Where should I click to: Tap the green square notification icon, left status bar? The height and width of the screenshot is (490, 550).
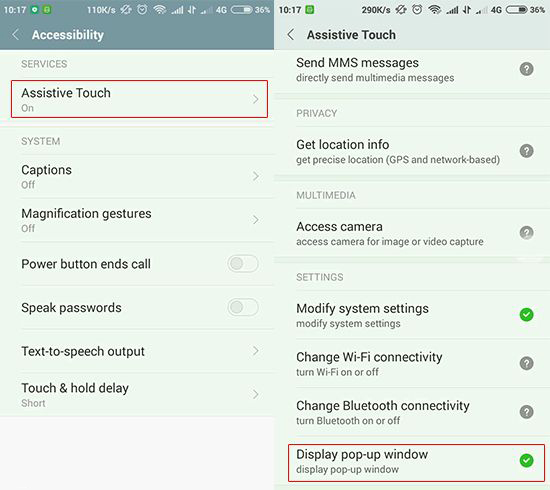[47, 10]
